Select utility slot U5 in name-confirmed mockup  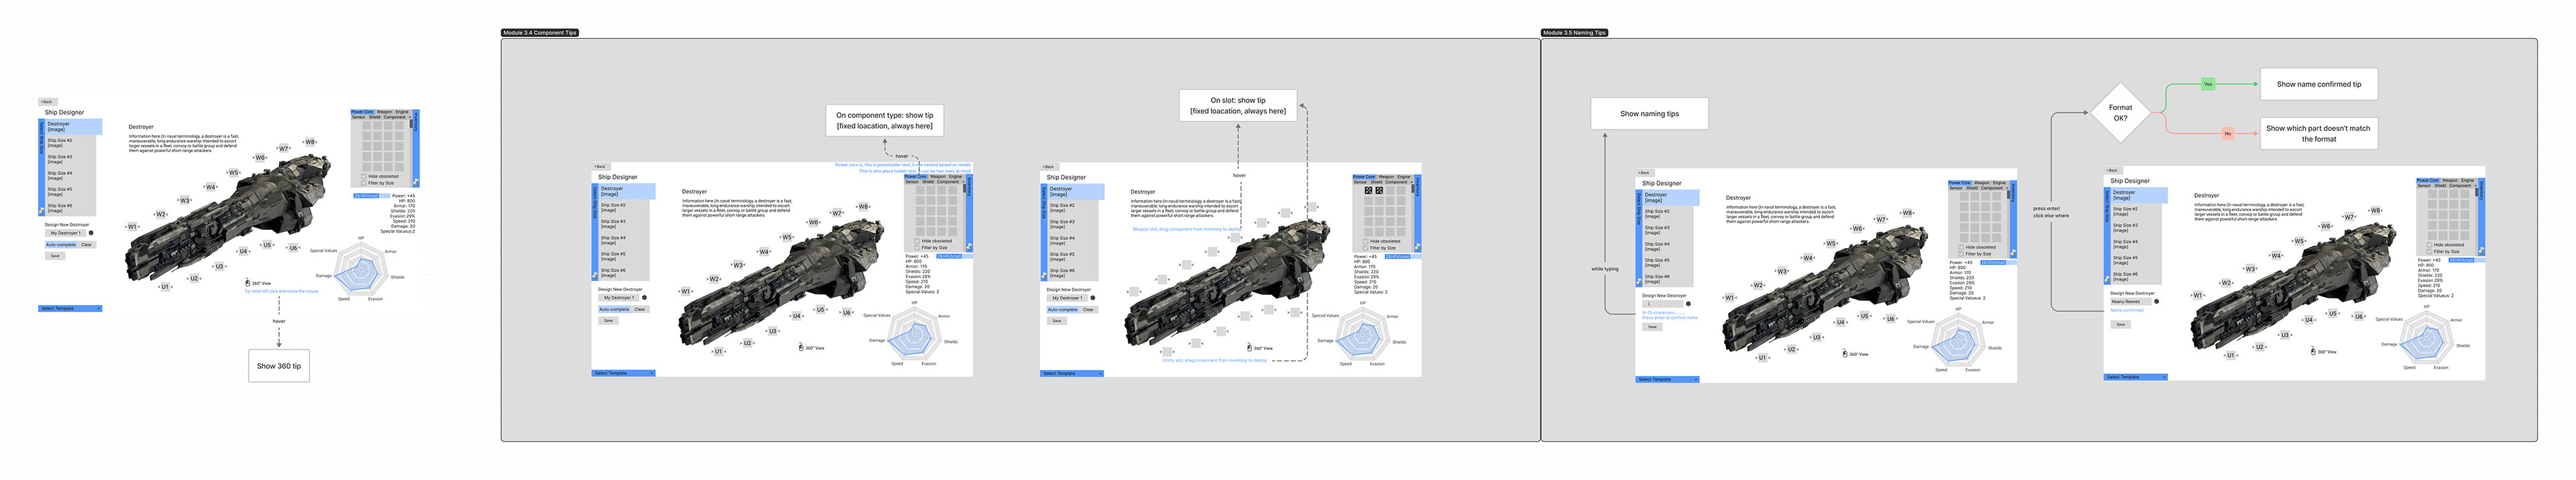[x=2333, y=313]
